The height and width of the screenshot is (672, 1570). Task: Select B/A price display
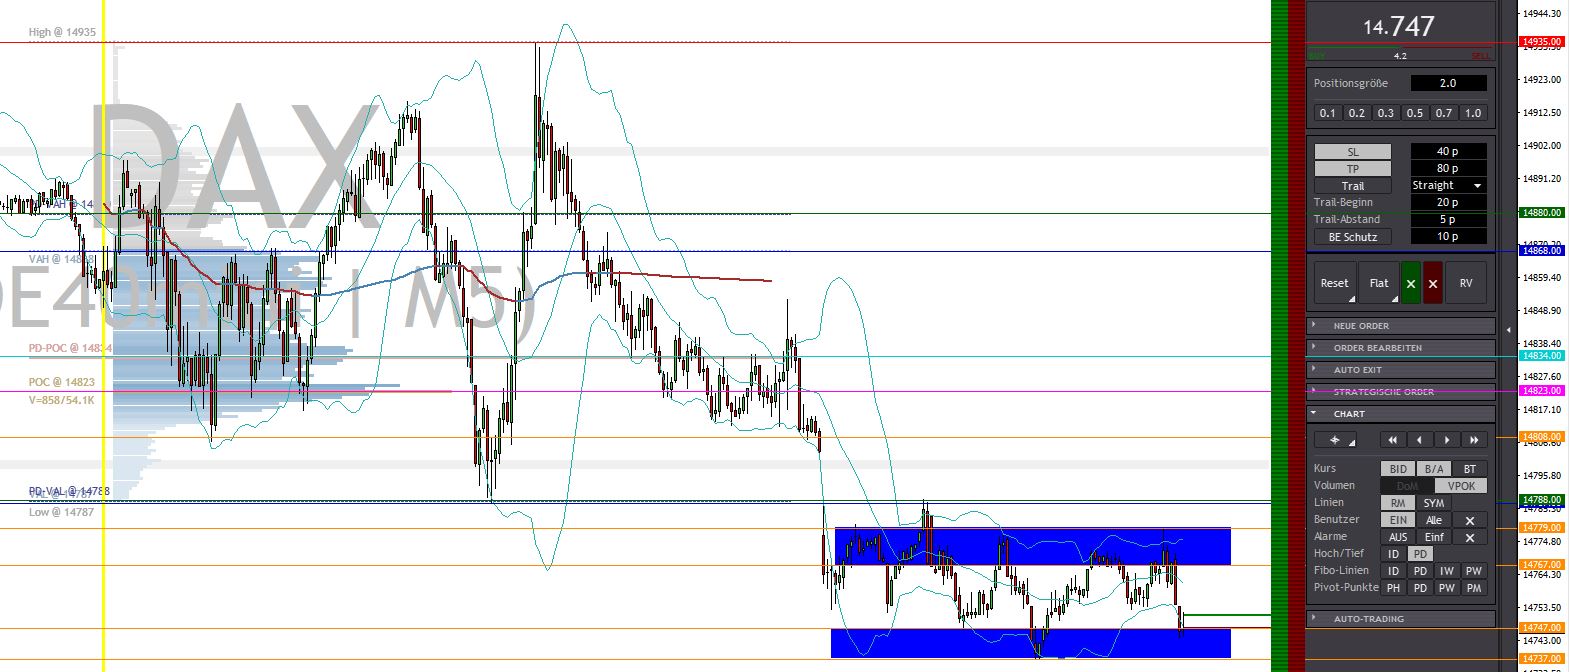(1434, 469)
